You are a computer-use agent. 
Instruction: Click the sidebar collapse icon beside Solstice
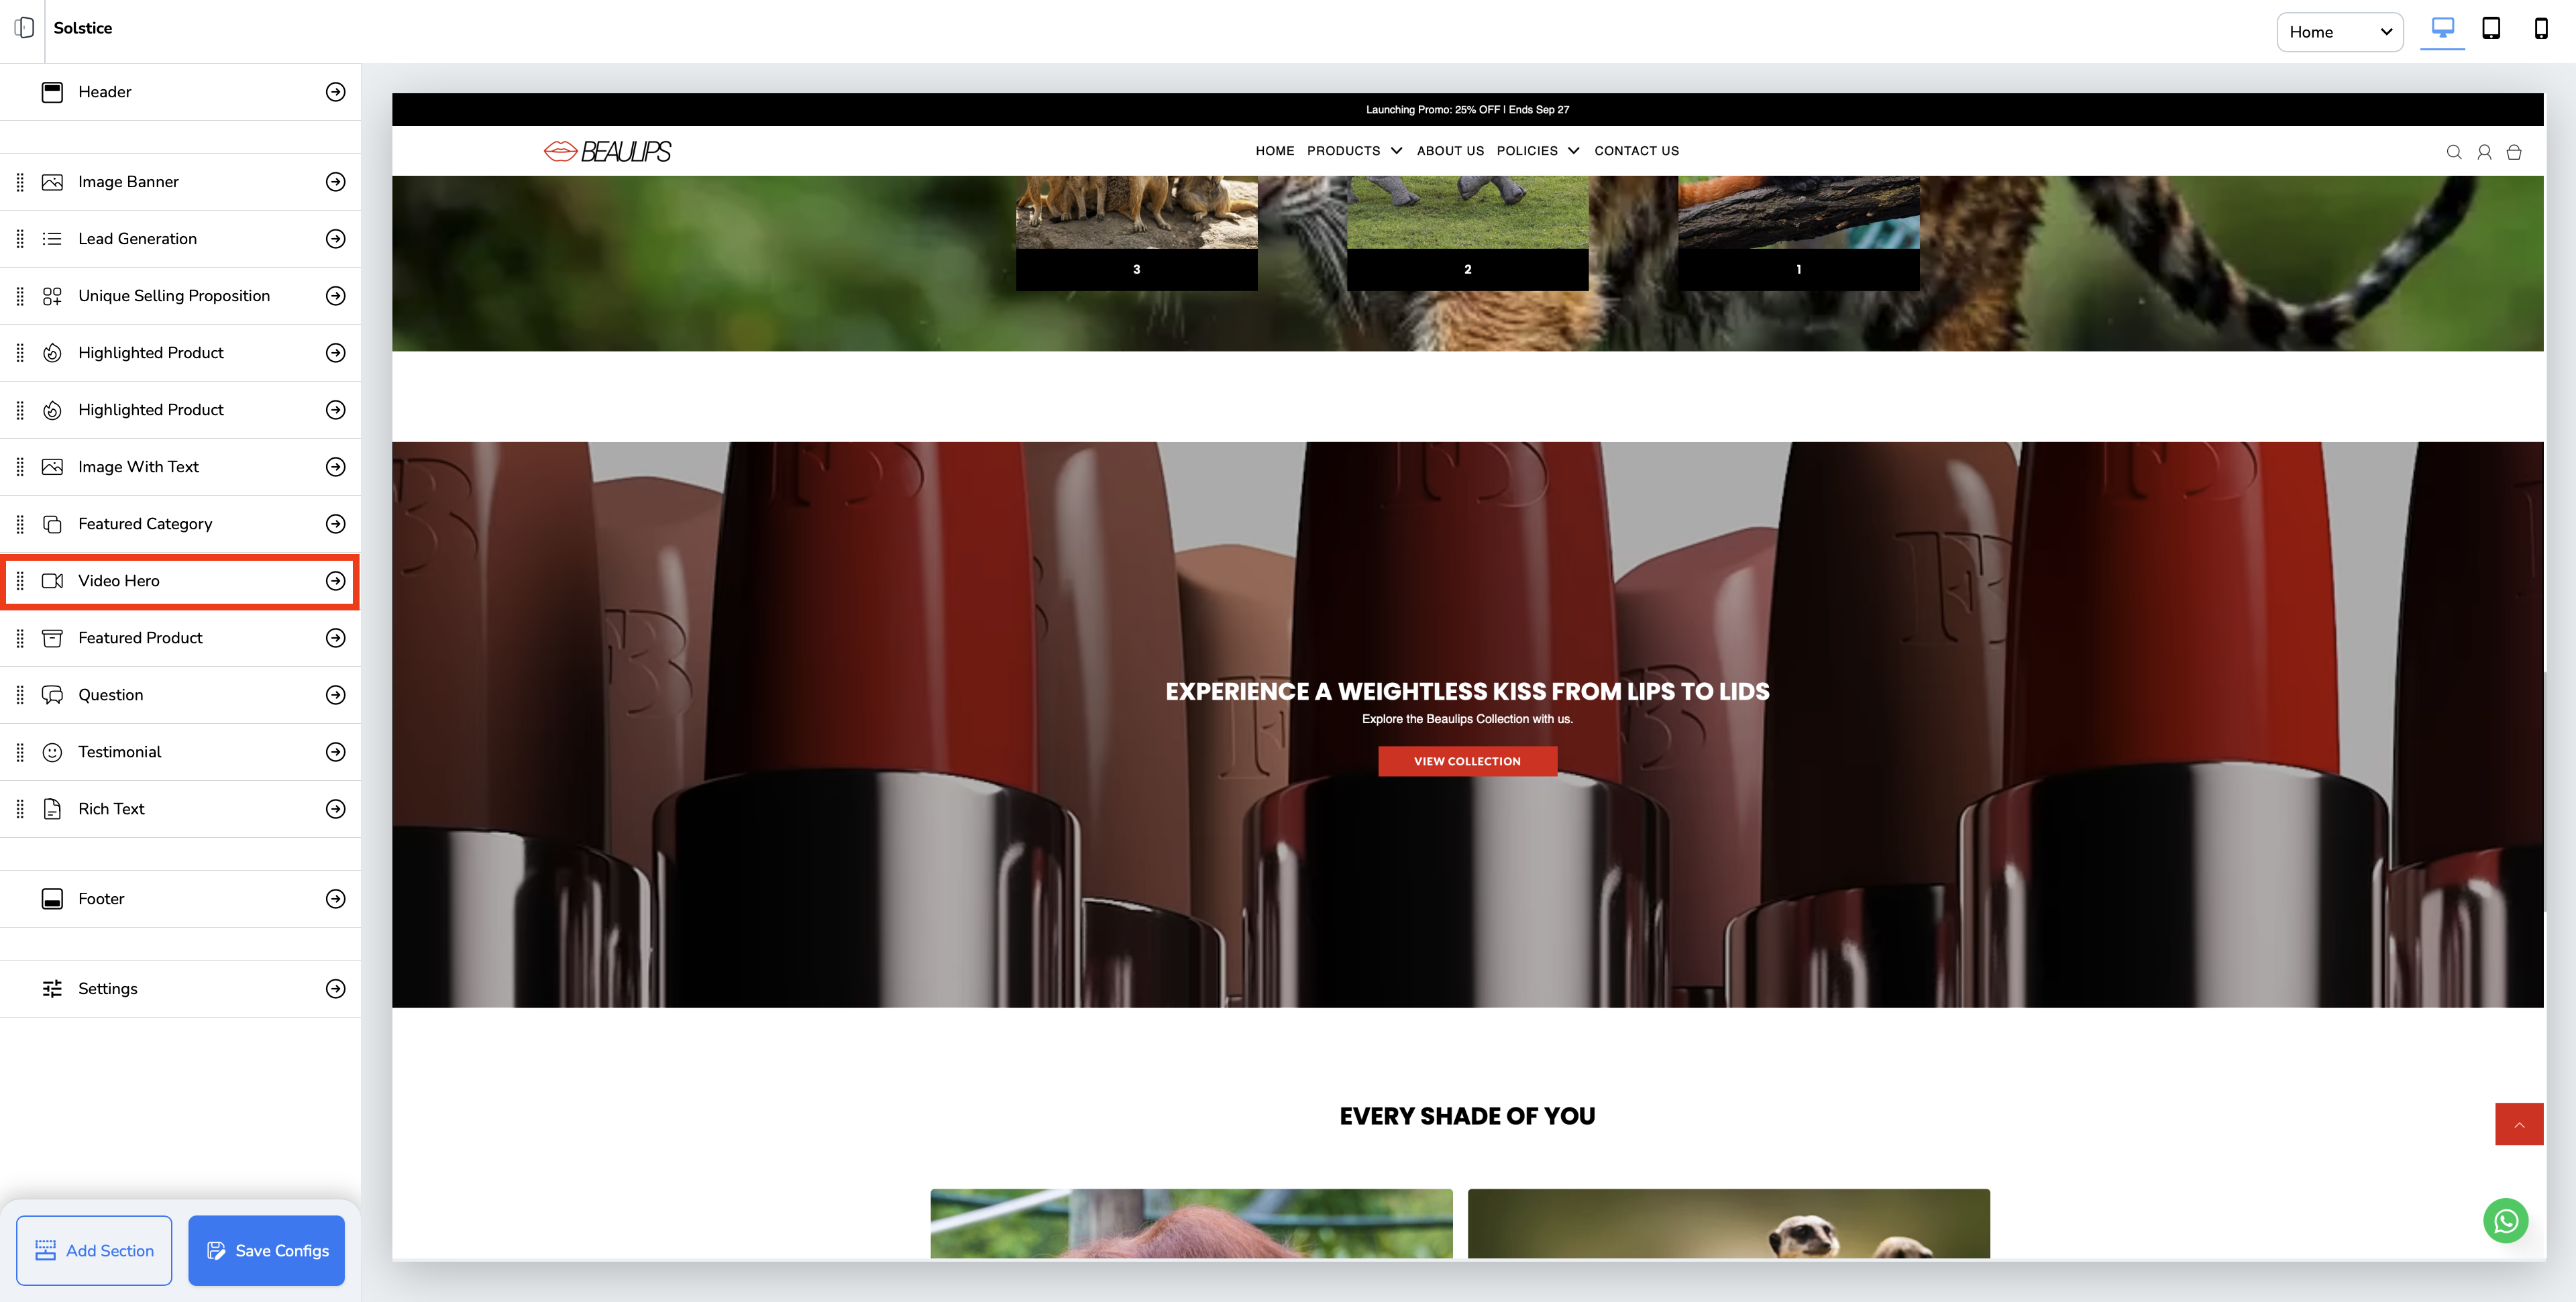[x=25, y=28]
